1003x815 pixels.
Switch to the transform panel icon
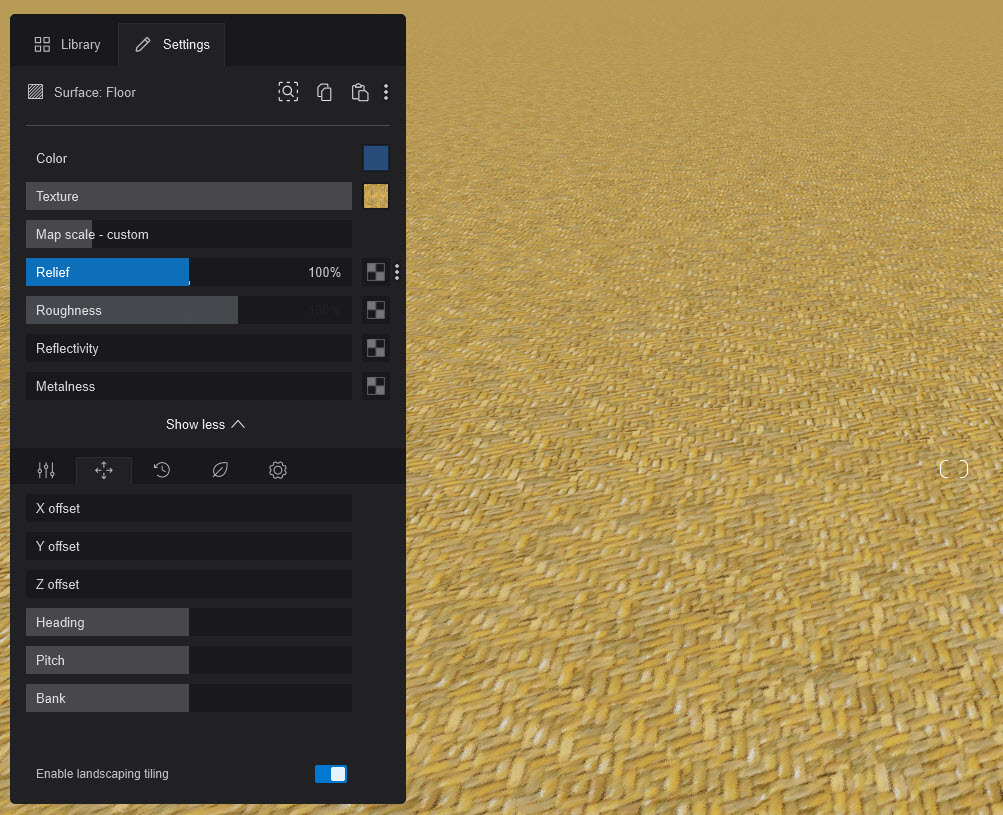coord(104,469)
